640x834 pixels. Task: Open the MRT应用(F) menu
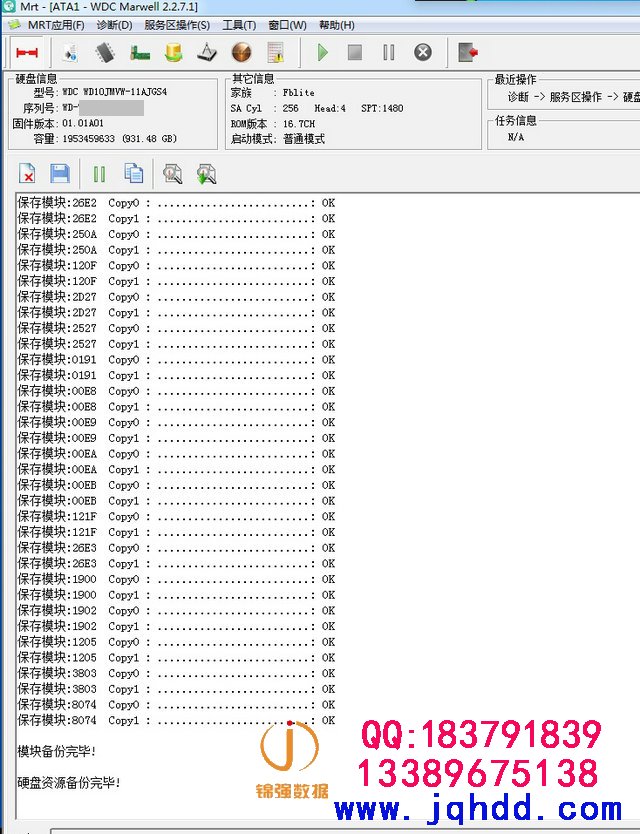pos(55,25)
